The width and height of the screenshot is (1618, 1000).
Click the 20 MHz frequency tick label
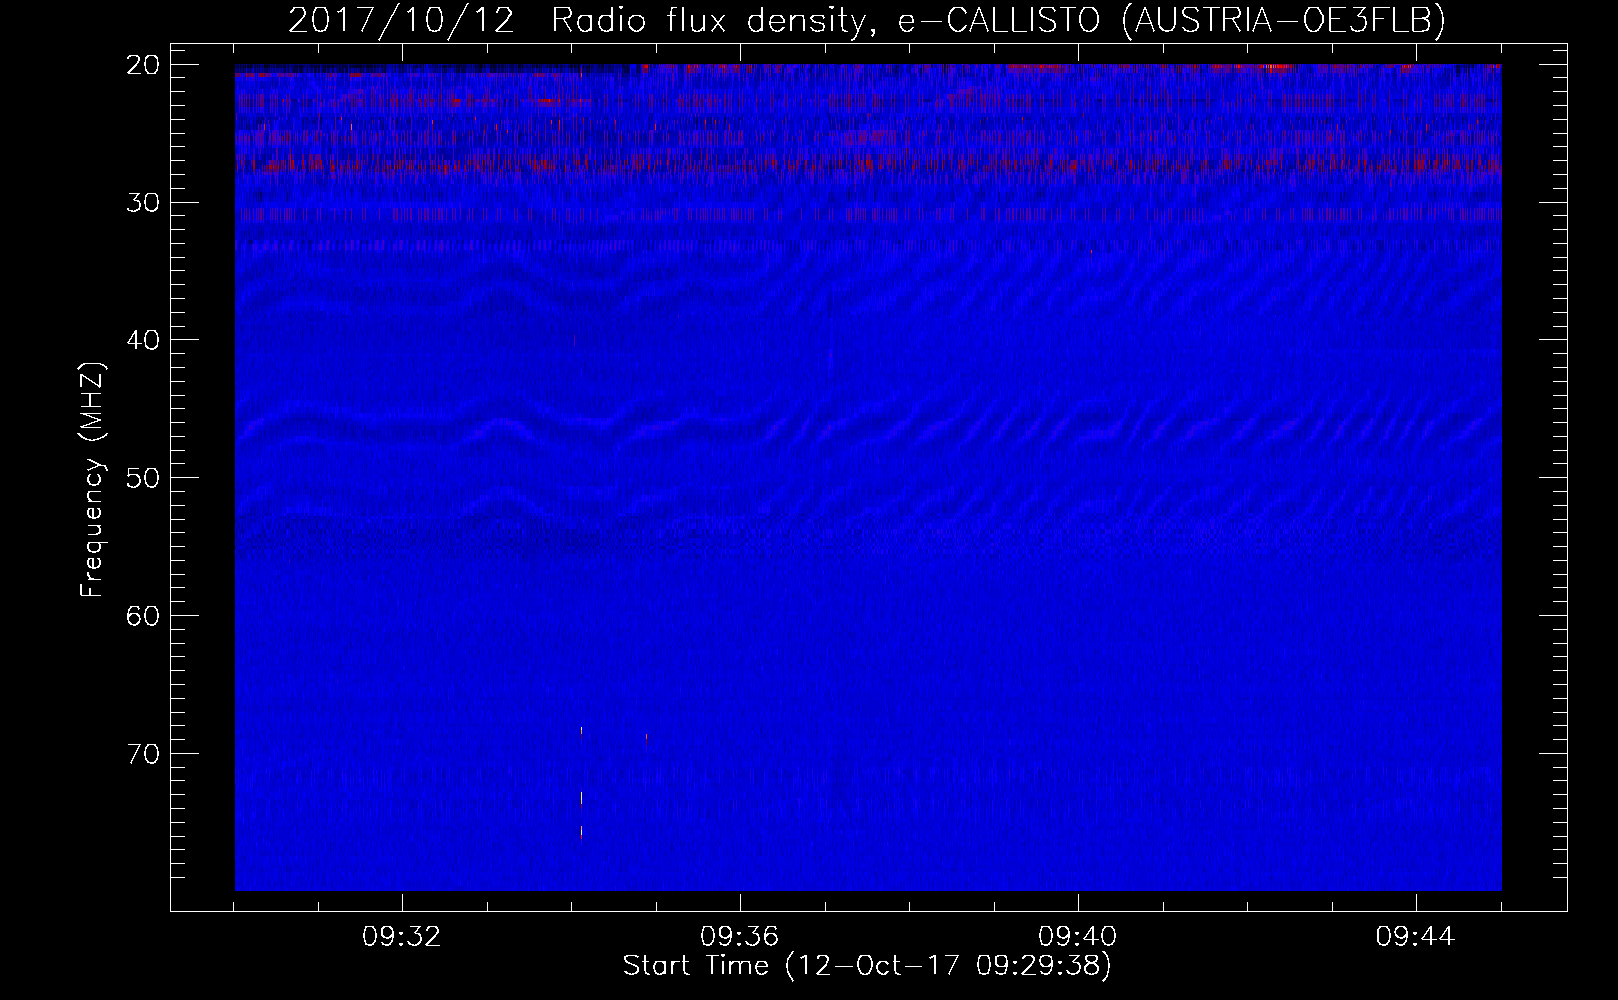point(143,64)
